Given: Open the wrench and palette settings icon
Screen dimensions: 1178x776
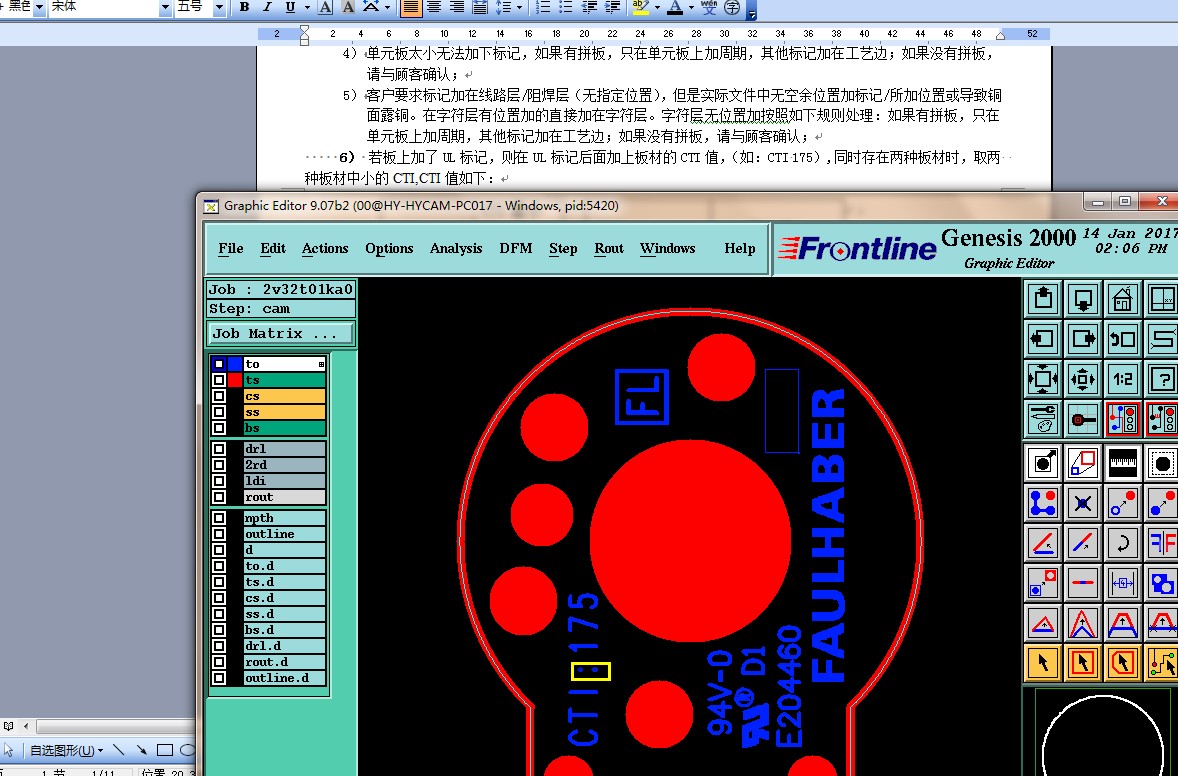Looking at the screenshot, I should click(1043, 418).
